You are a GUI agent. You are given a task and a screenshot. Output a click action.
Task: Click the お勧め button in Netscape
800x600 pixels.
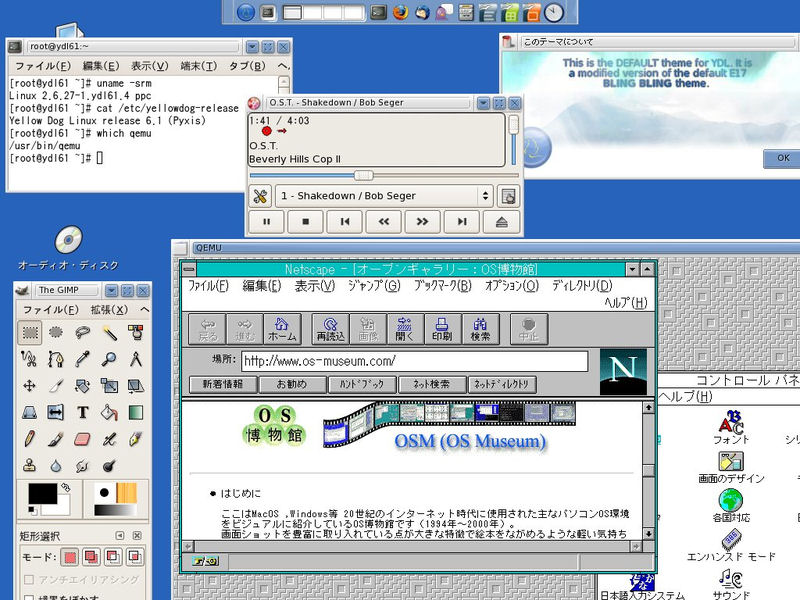pos(292,384)
